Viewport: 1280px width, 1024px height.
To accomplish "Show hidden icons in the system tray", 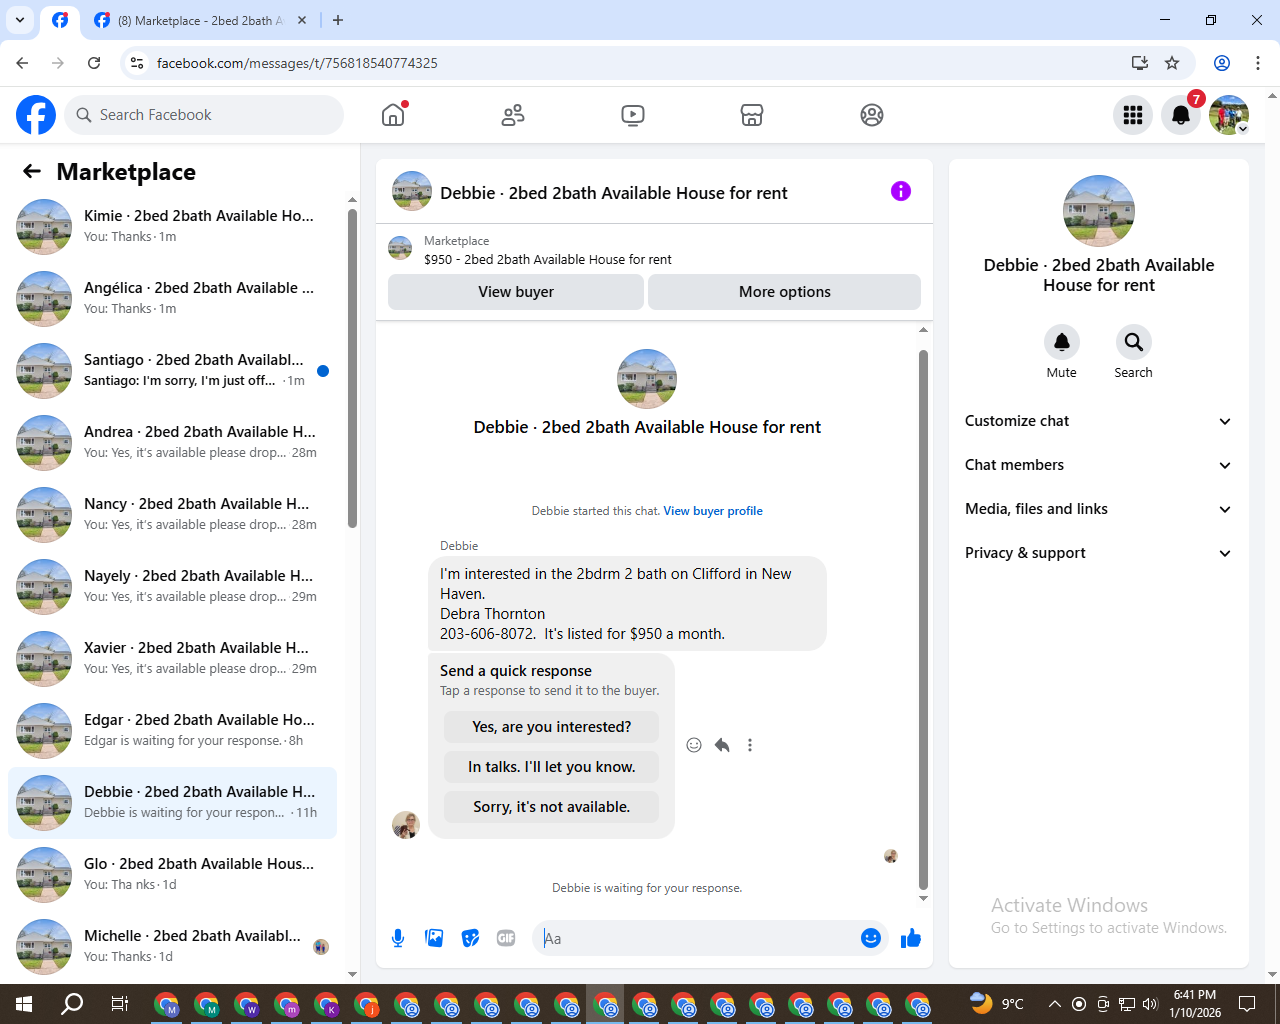I will pyautogui.click(x=1054, y=1004).
